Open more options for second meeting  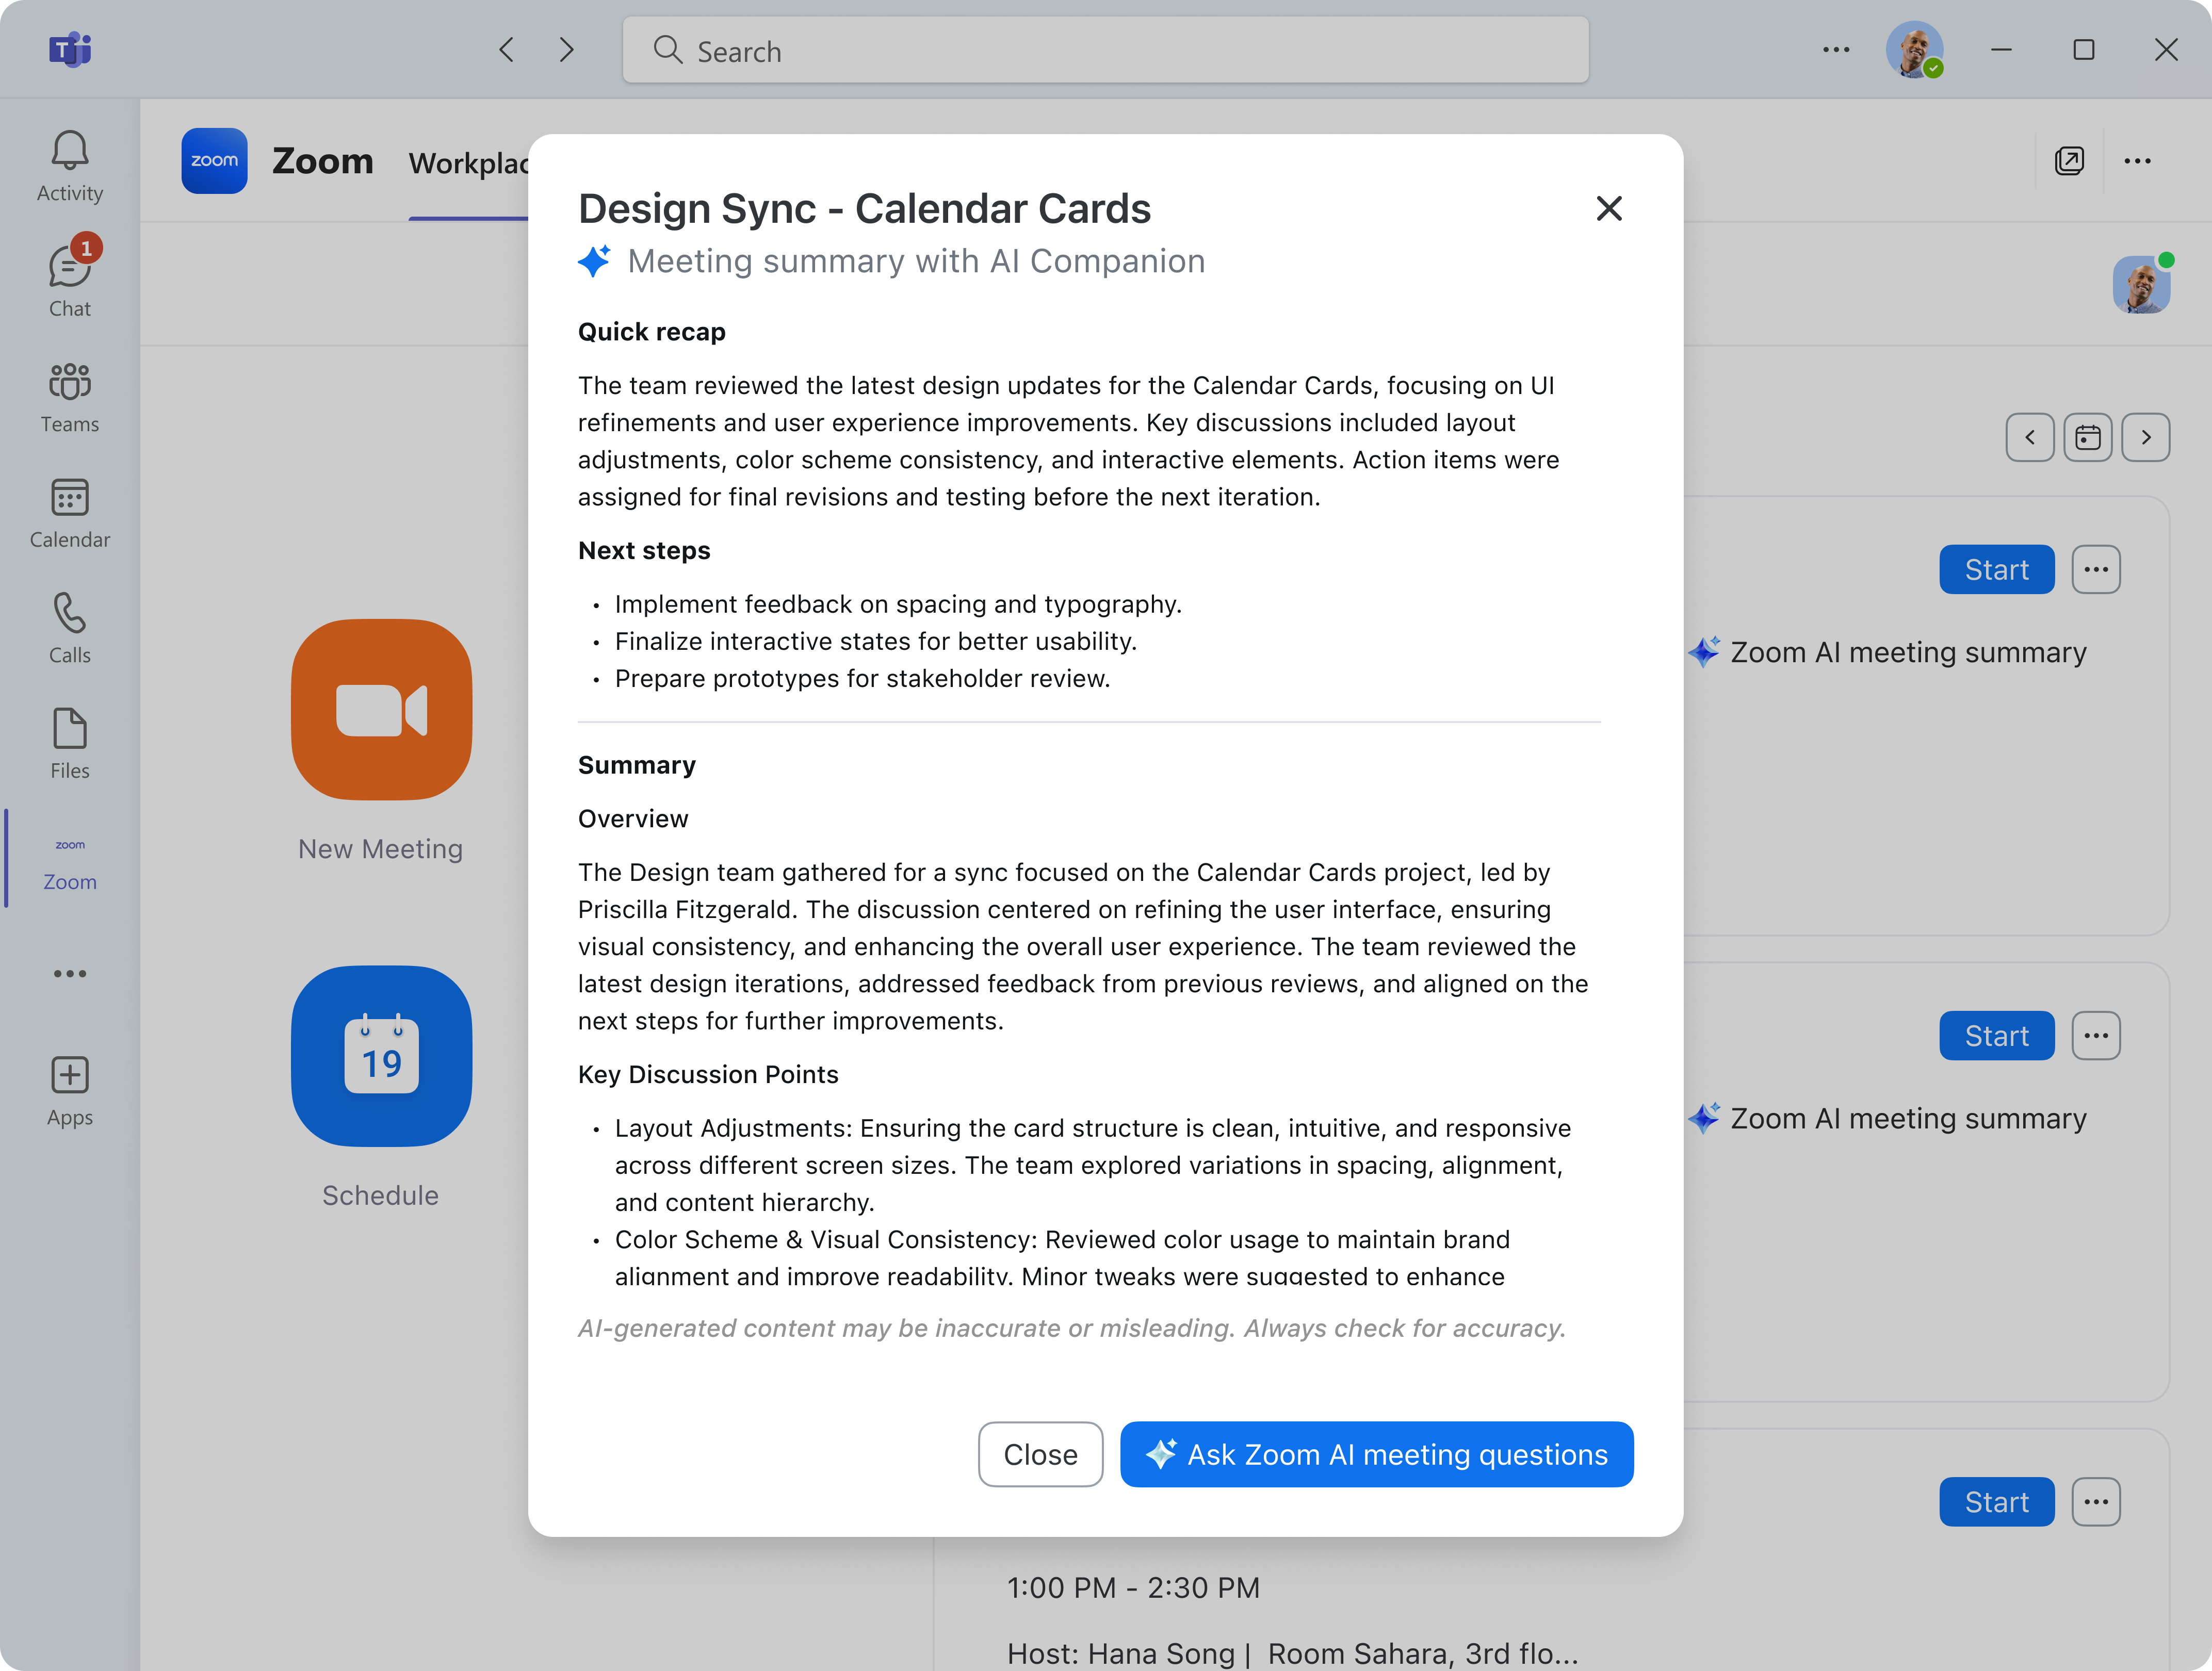pos(2096,1035)
